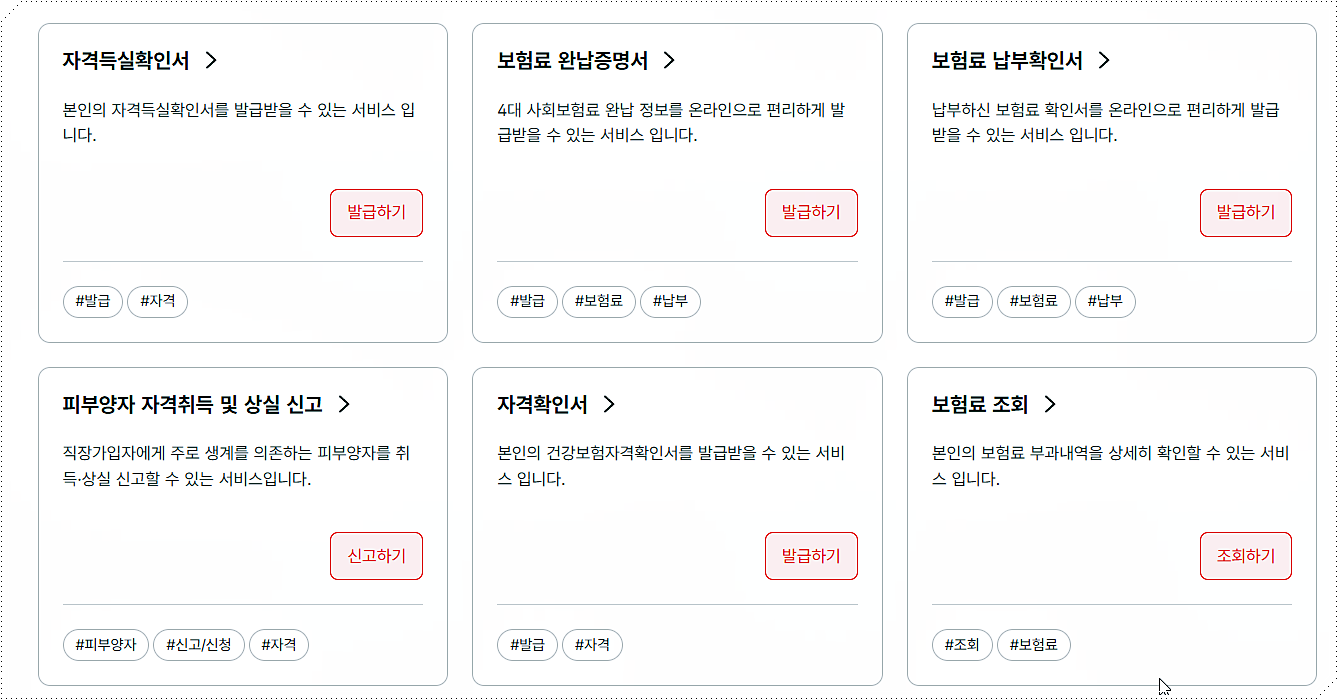The width and height of the screenshot is (1338, 700).
Task: Open 피부양자 자격취득 및 상실 신고 chevron
Action: [x=343, y=405]
